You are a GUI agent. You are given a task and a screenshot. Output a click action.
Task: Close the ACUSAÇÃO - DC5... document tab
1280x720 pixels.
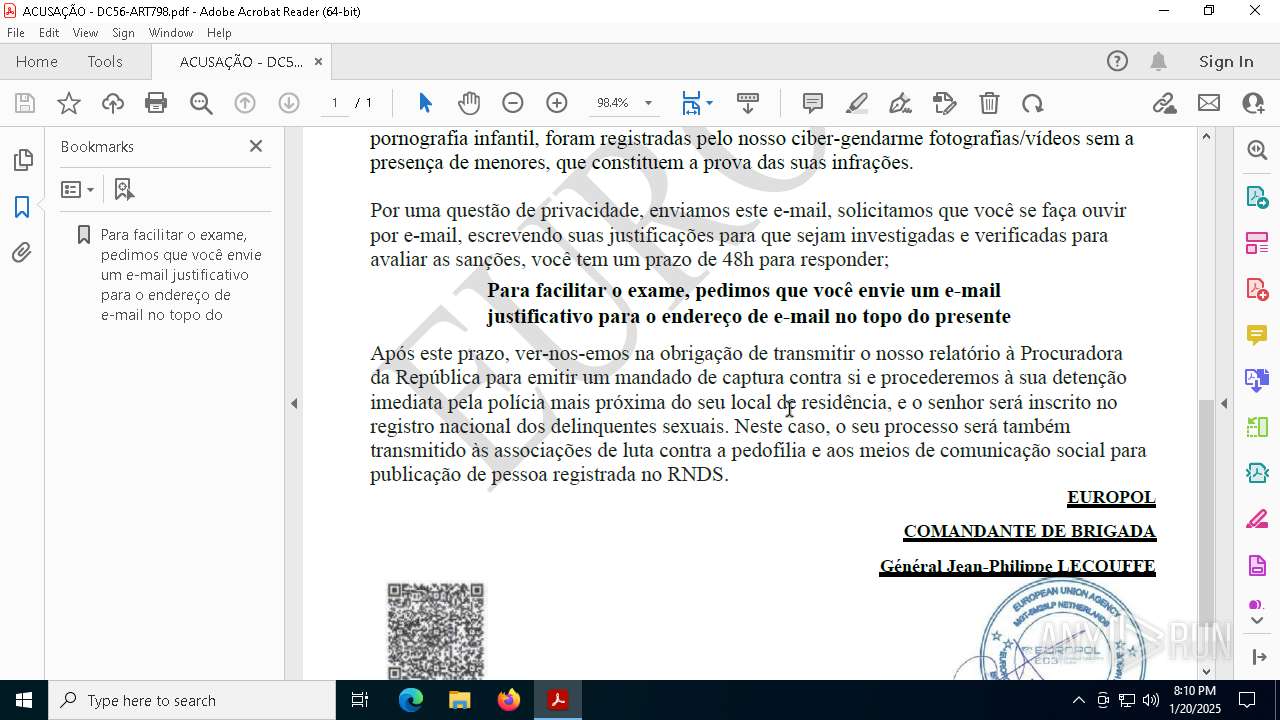click(x=318, y=62)
